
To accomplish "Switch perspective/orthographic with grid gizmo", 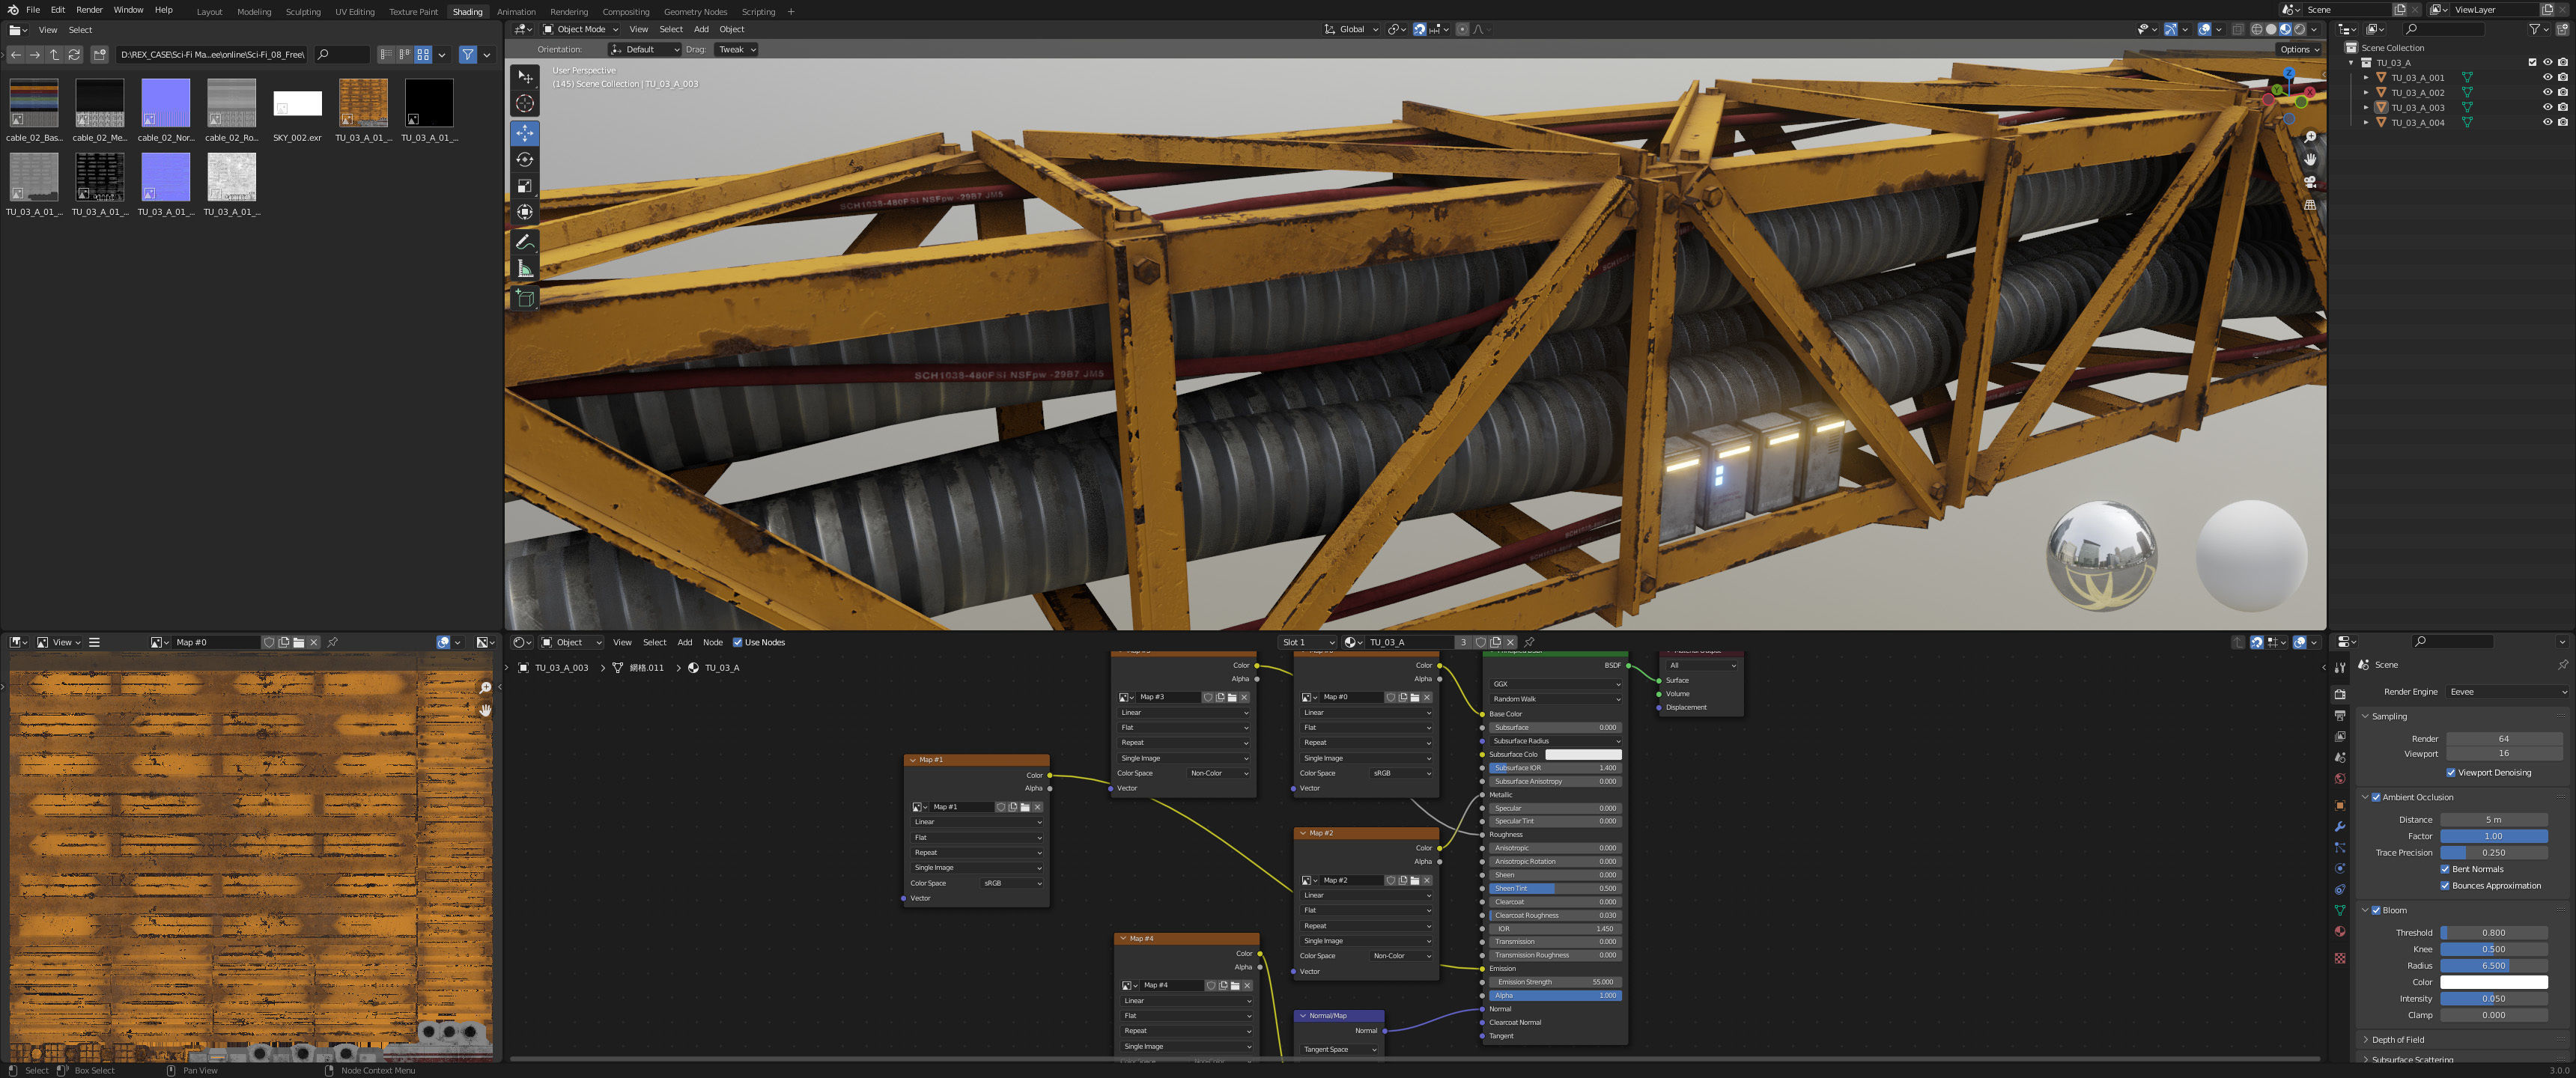I will 2310,205.
